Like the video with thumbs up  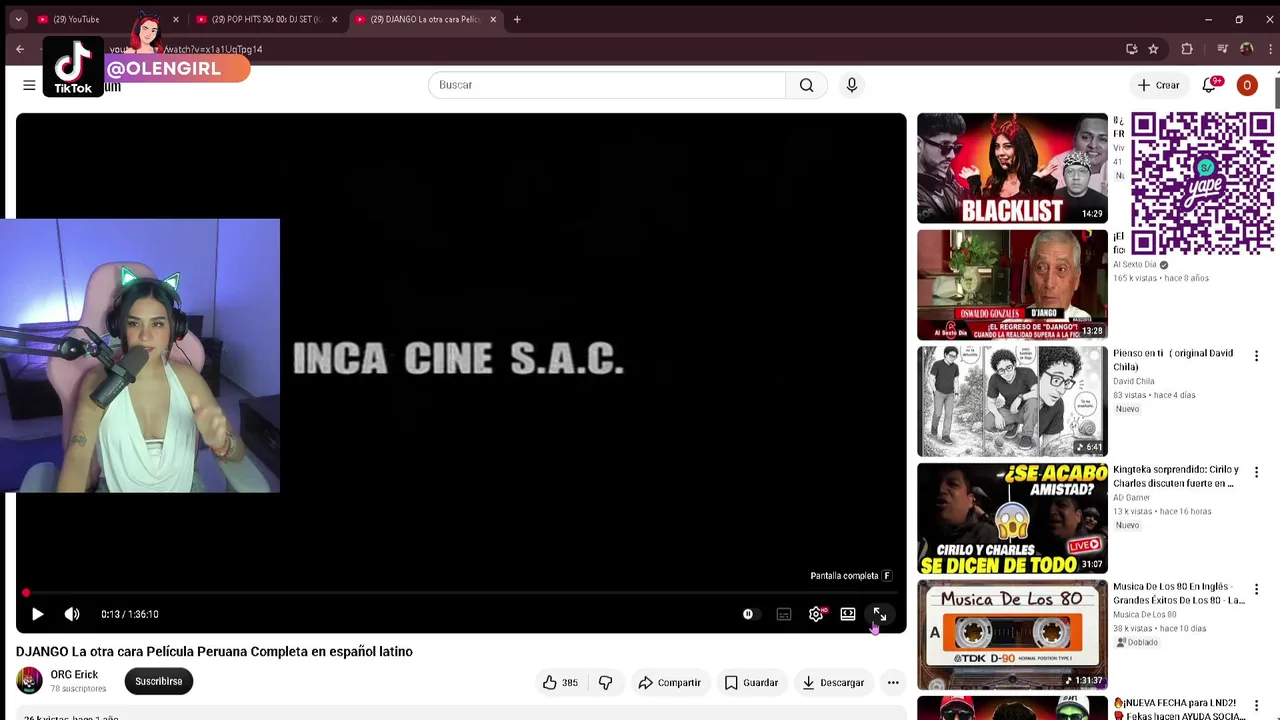pyautogui.click(x=561, y=682)
